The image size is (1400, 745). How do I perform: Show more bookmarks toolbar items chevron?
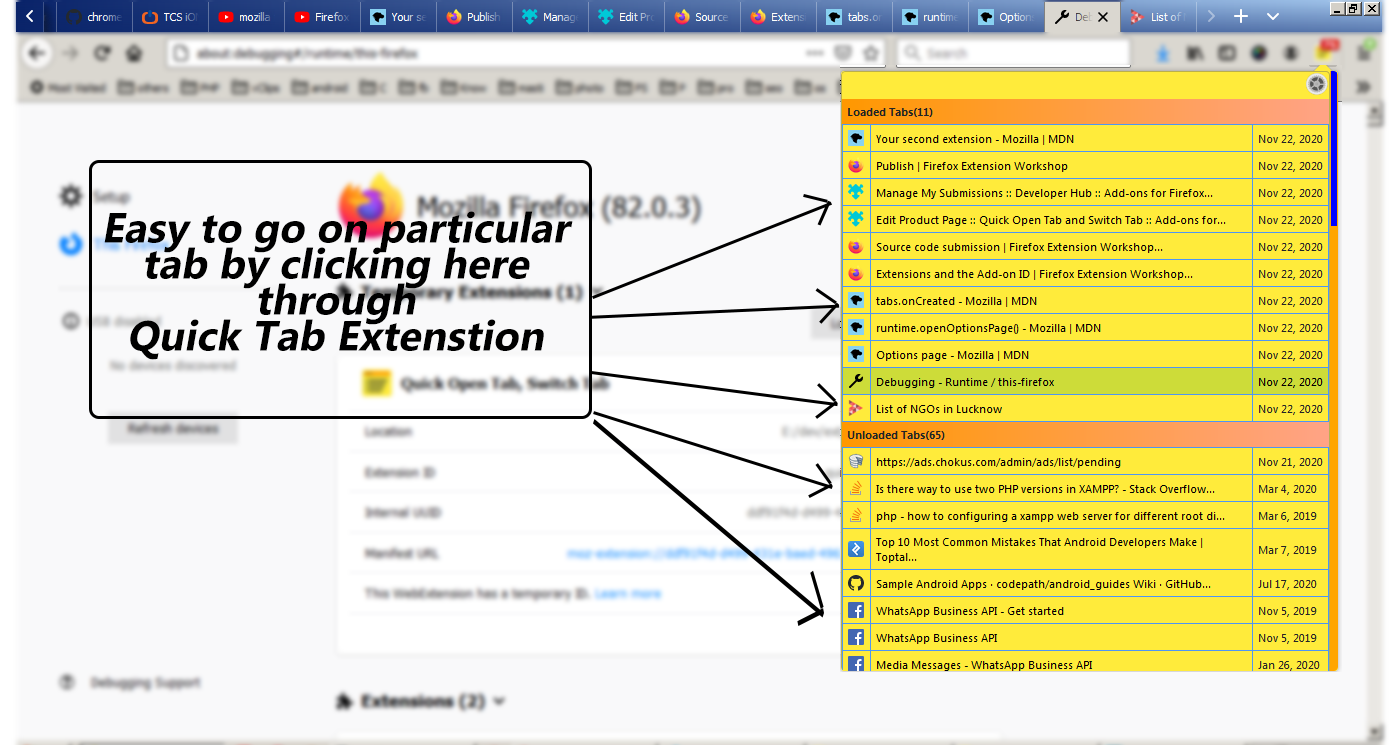[x=1363, y=87]
